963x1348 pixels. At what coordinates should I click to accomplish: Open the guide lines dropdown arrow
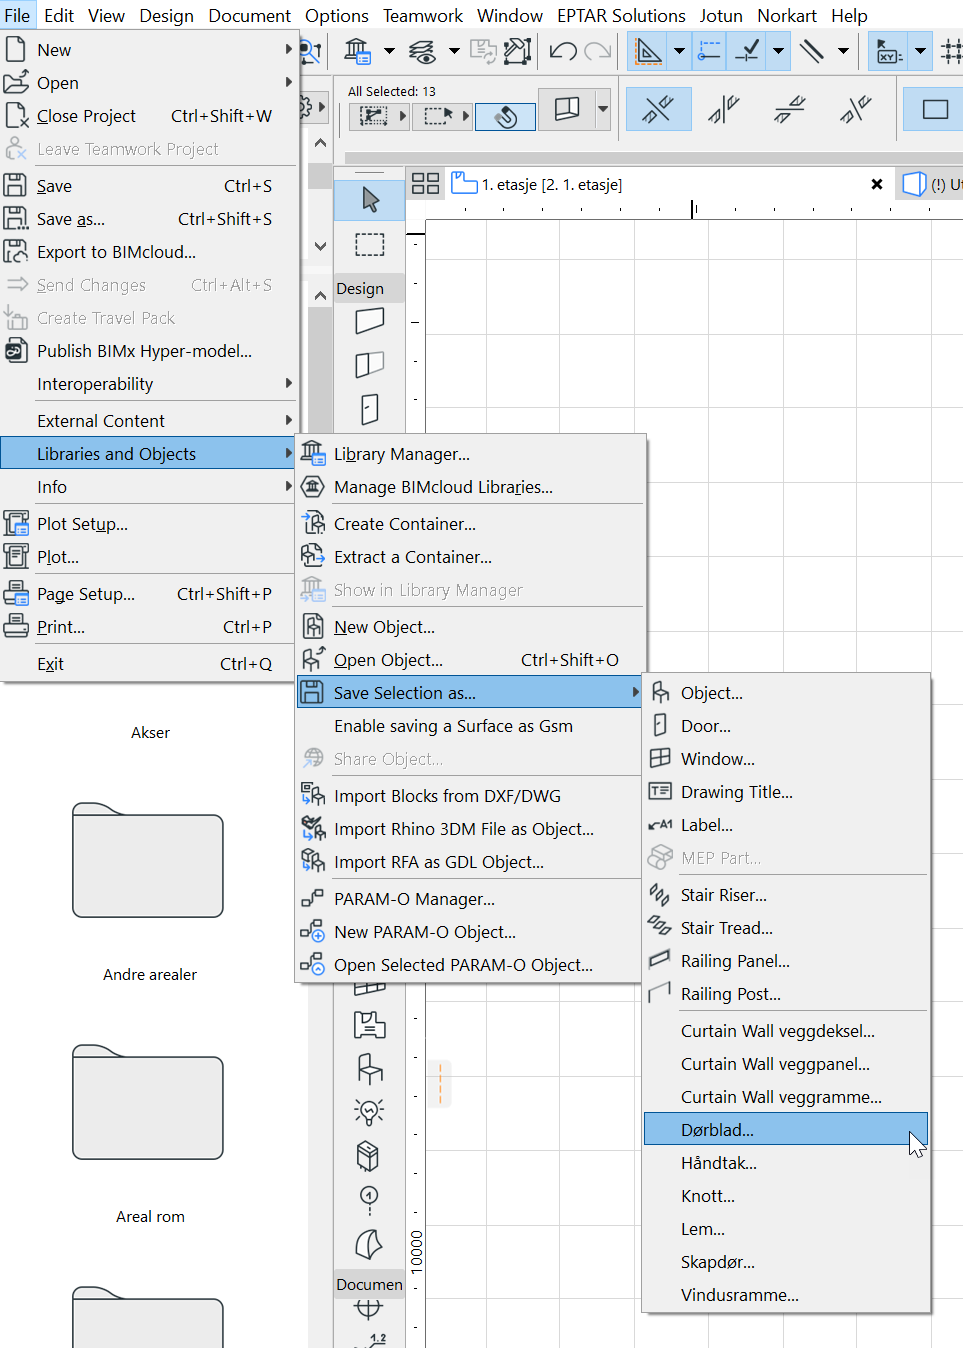coord(679,51)
